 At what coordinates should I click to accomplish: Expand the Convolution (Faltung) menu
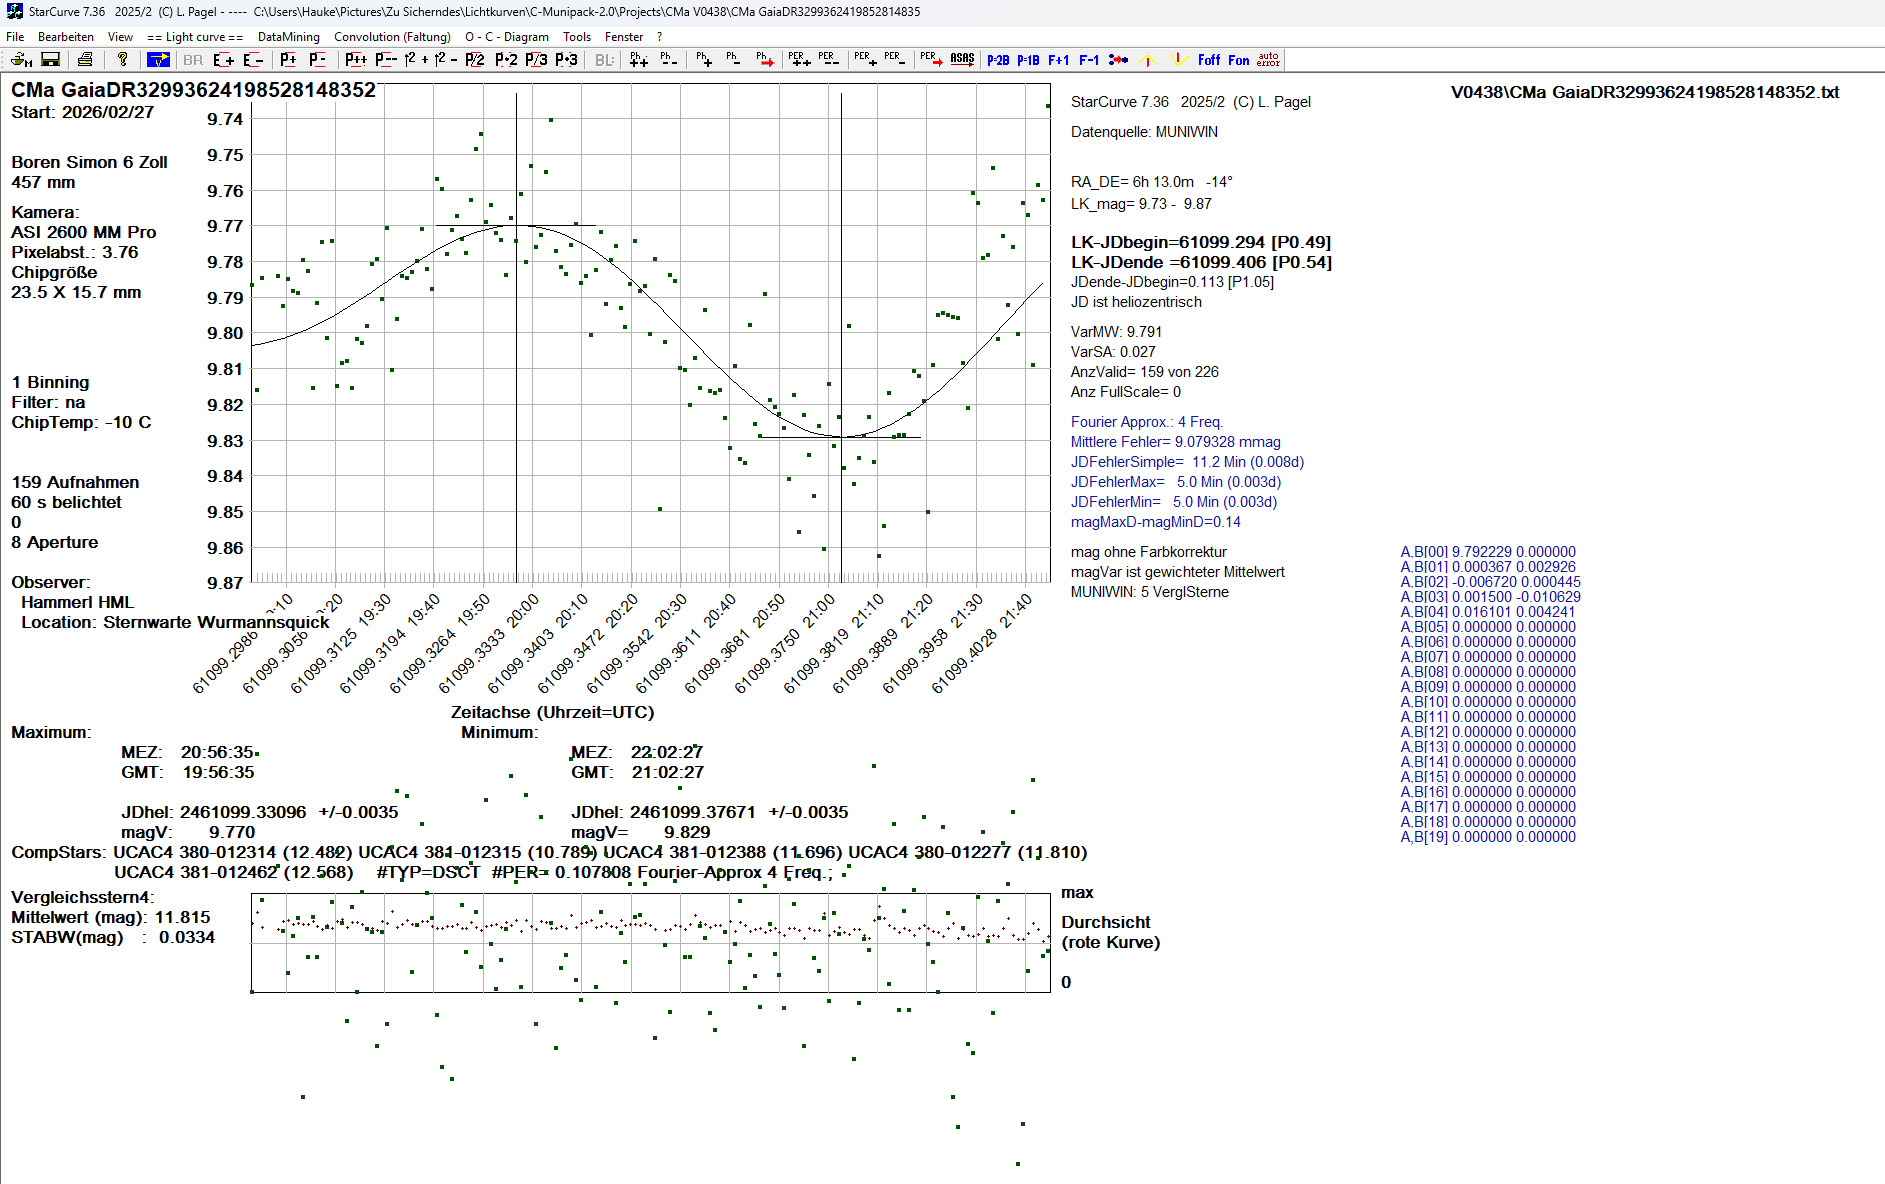[x=392, y=37]
